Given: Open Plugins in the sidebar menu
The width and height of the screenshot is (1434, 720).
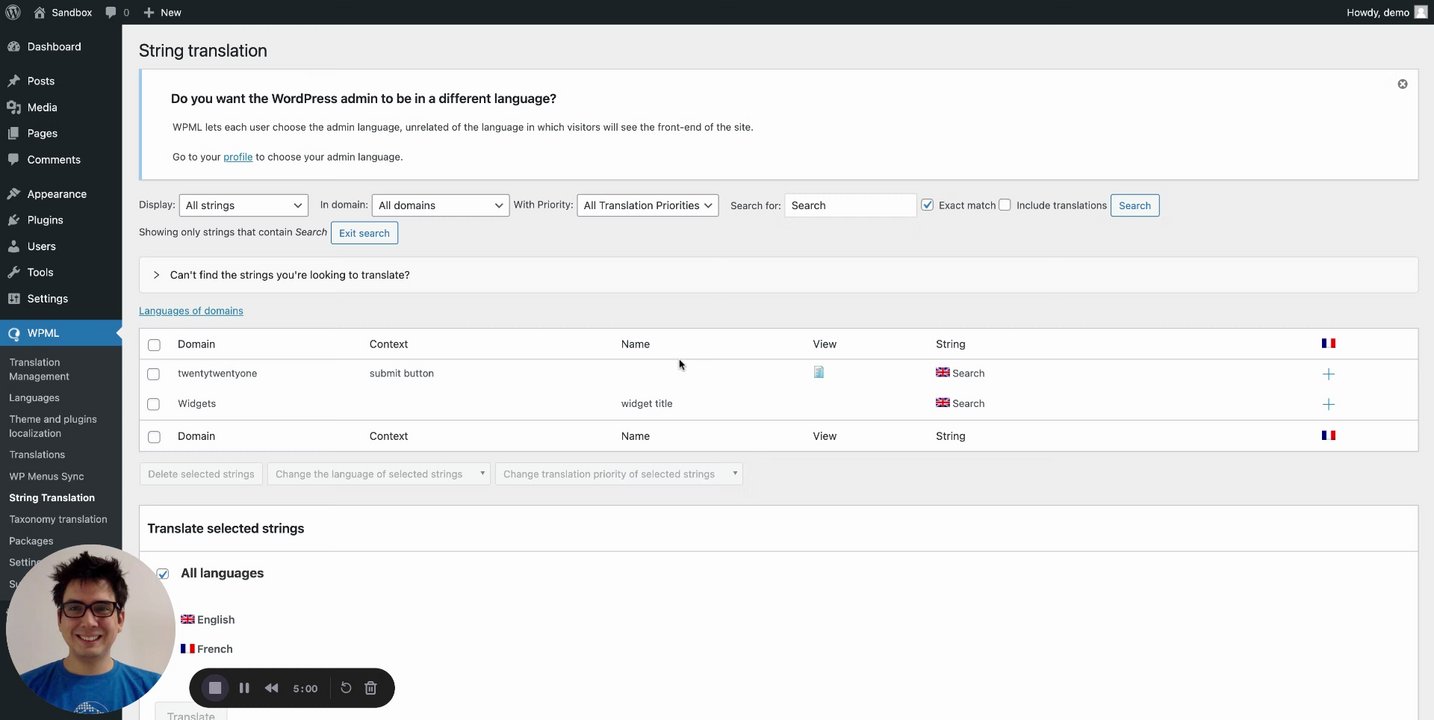Looking at the screenshot, I should pyautogui.click(x=45, y=220).
